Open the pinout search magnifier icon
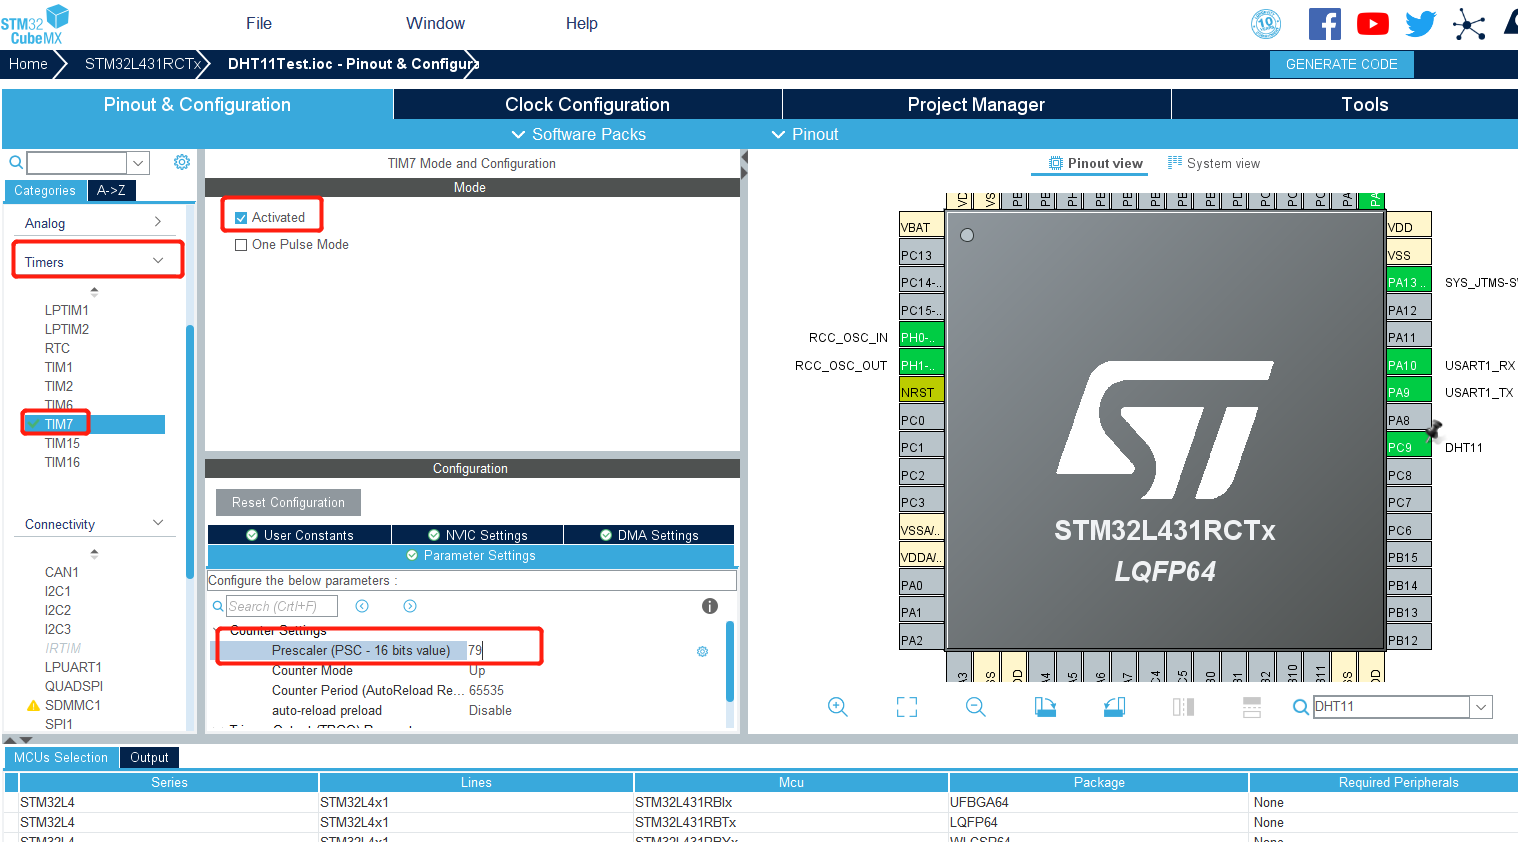The width and height of the screenshot is (1518, 842). (x=1300, y=707)
